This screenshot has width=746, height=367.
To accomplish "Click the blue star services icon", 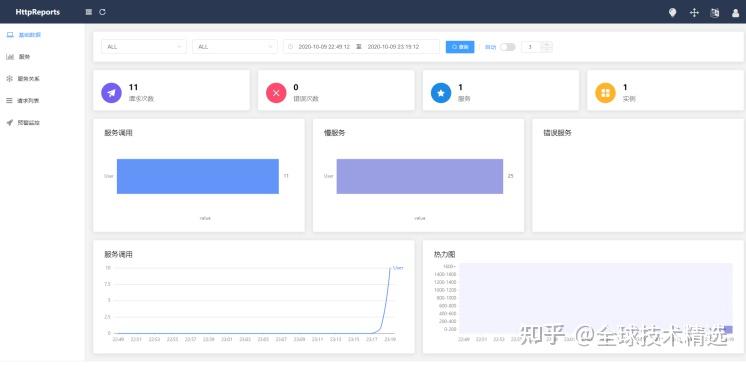I will coord(441,93).
